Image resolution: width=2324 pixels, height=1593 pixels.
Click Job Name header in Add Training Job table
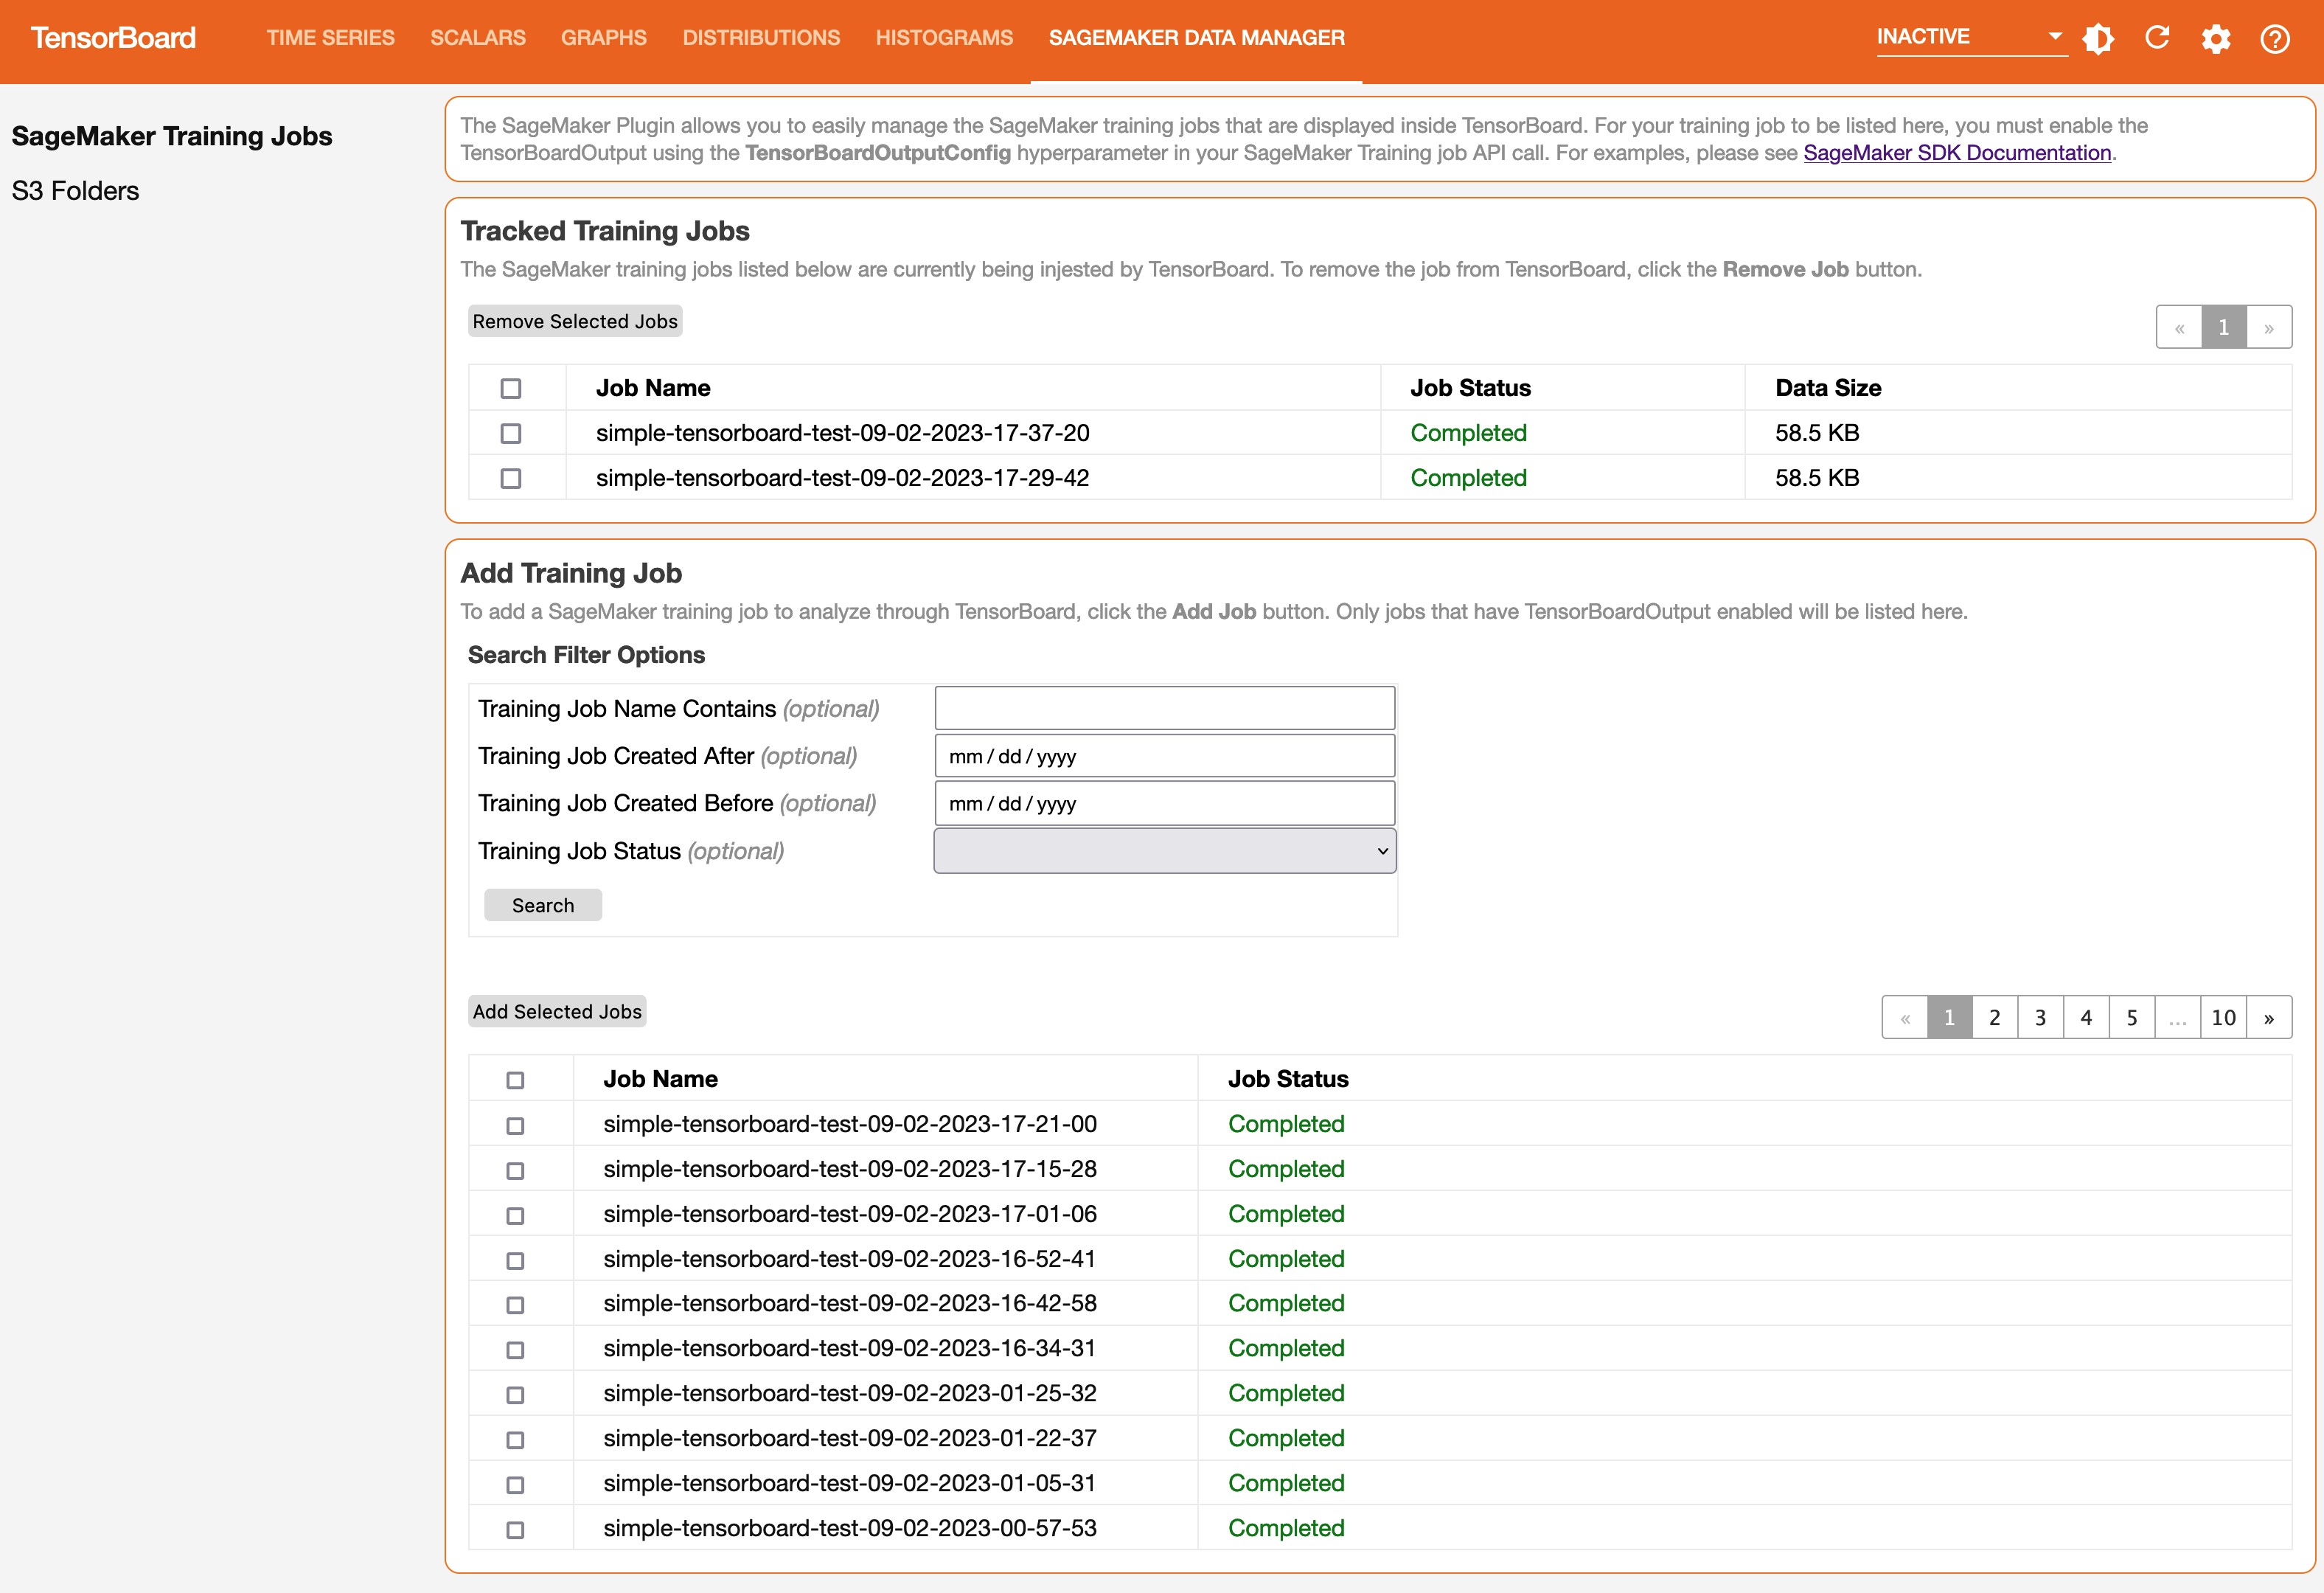[660, 1079]
